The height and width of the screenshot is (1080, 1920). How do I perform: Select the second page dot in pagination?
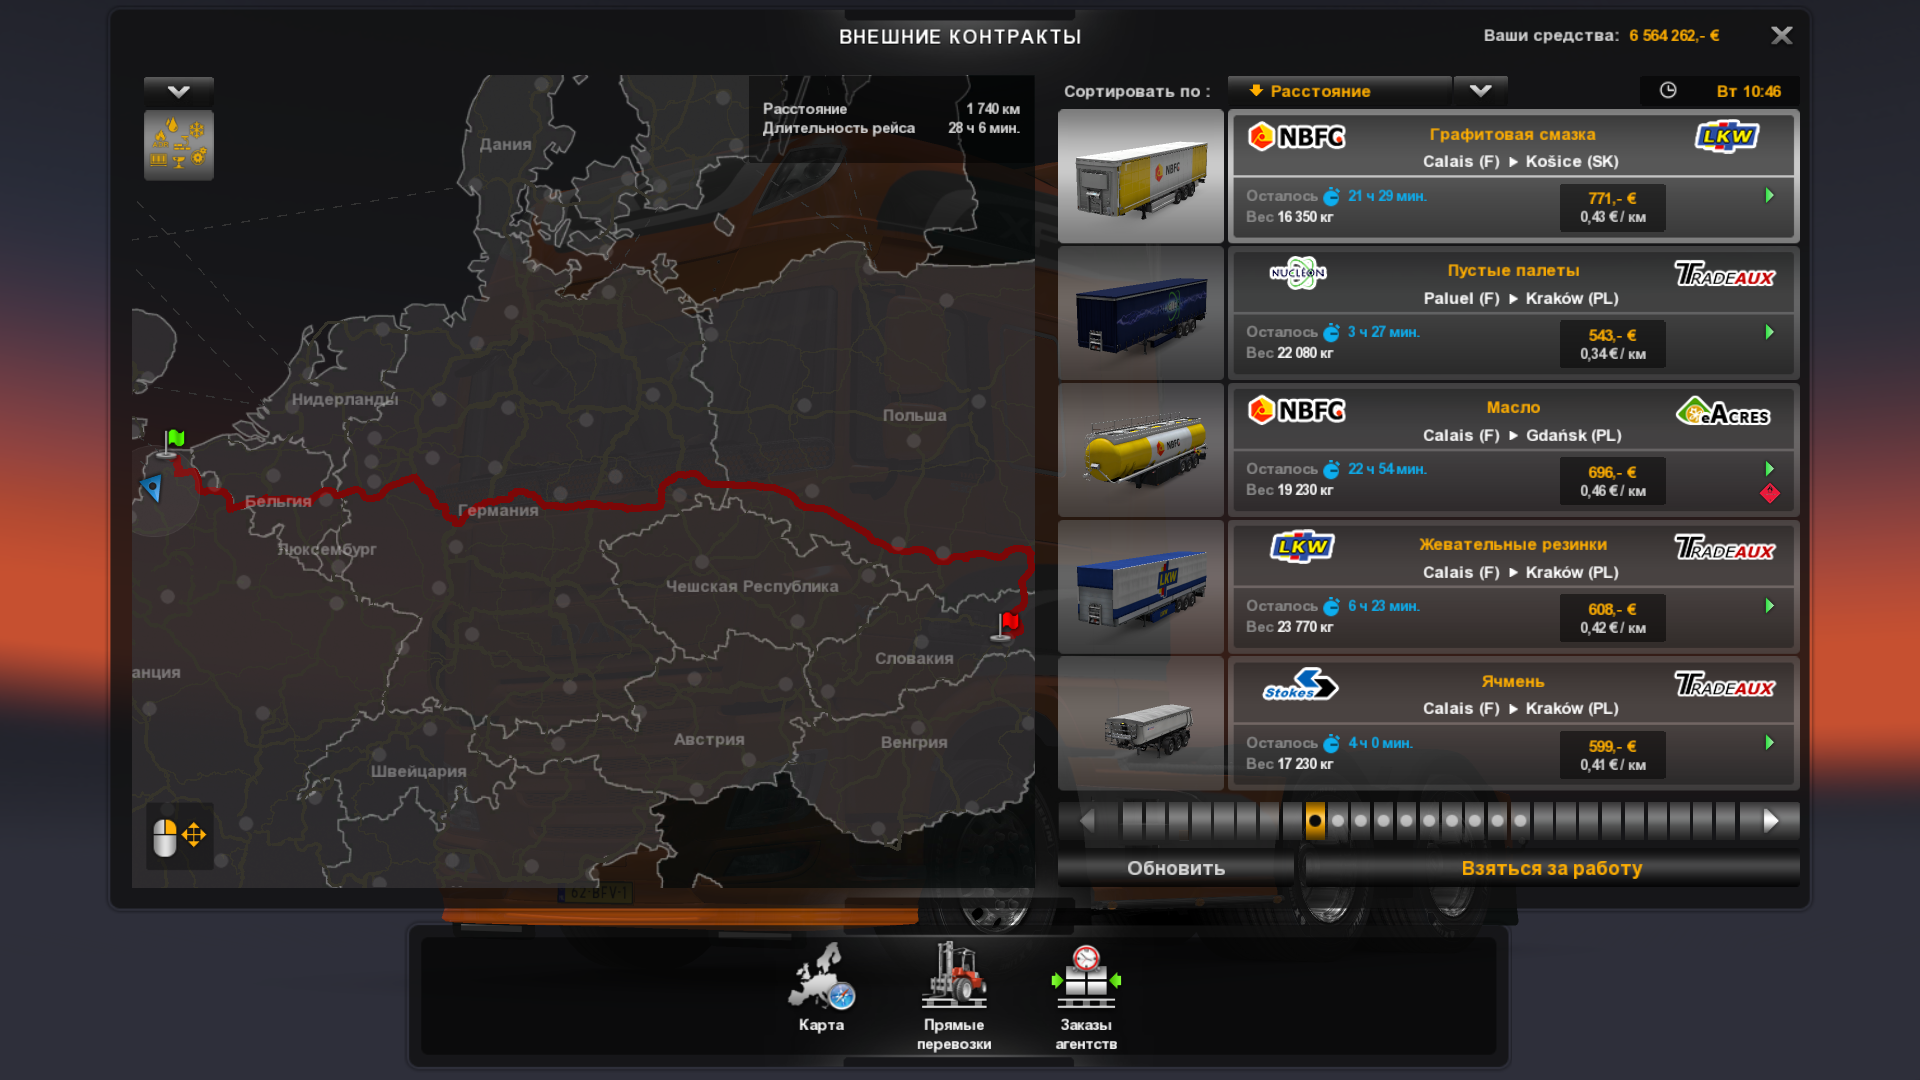(x=1338, y=821)
